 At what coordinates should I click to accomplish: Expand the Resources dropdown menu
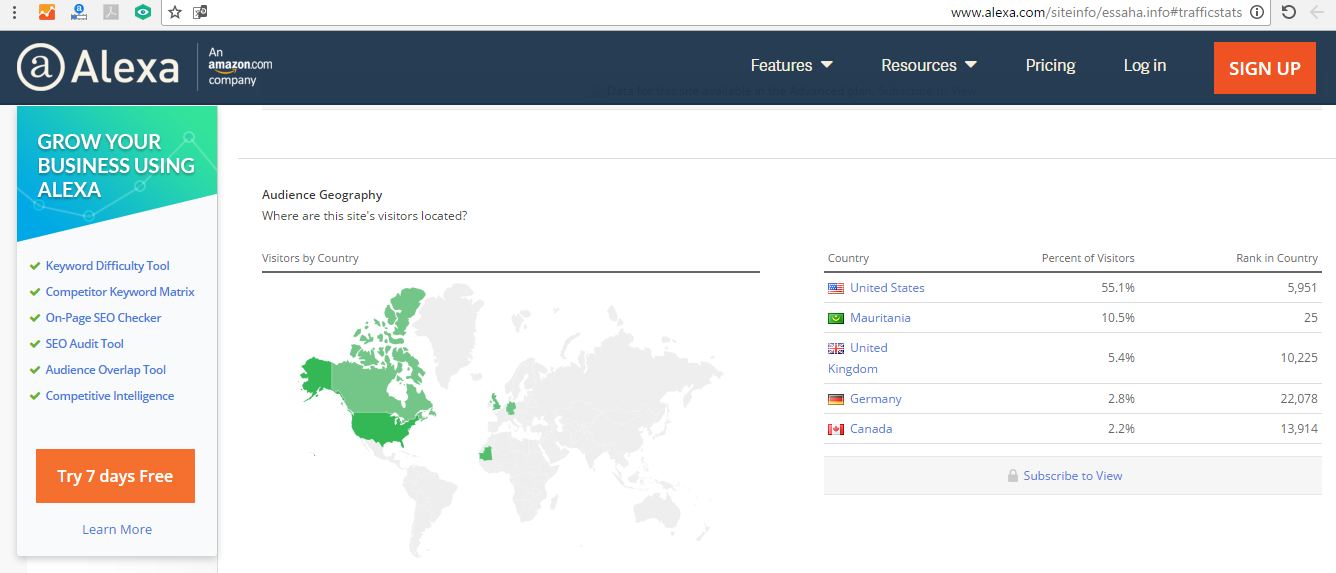pos(928,65)
